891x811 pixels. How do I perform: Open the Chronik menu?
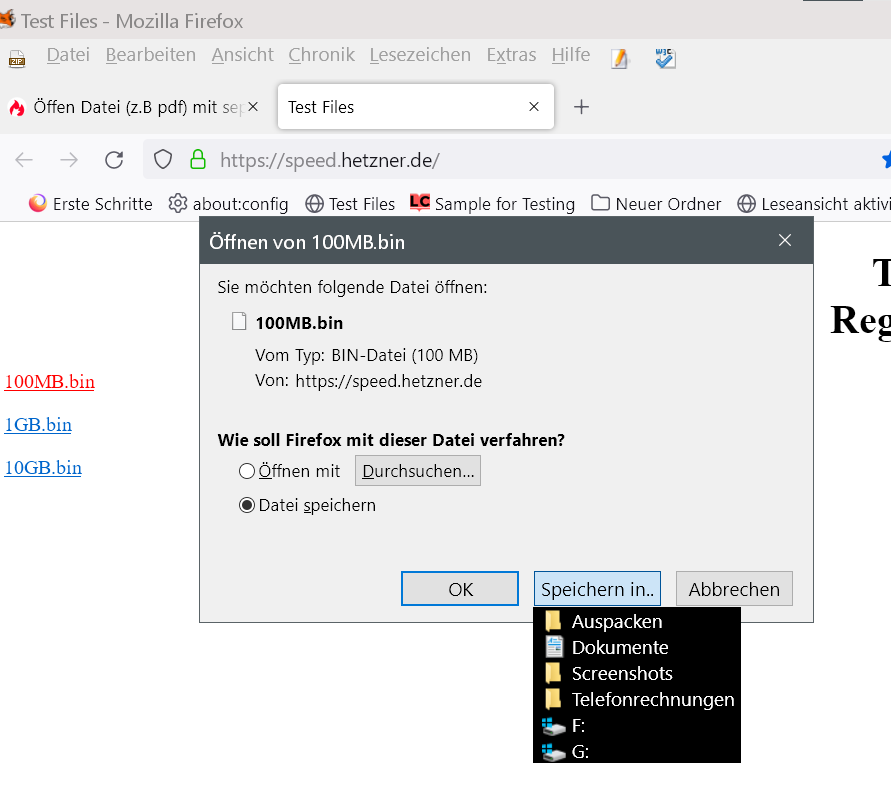(322, 55)
